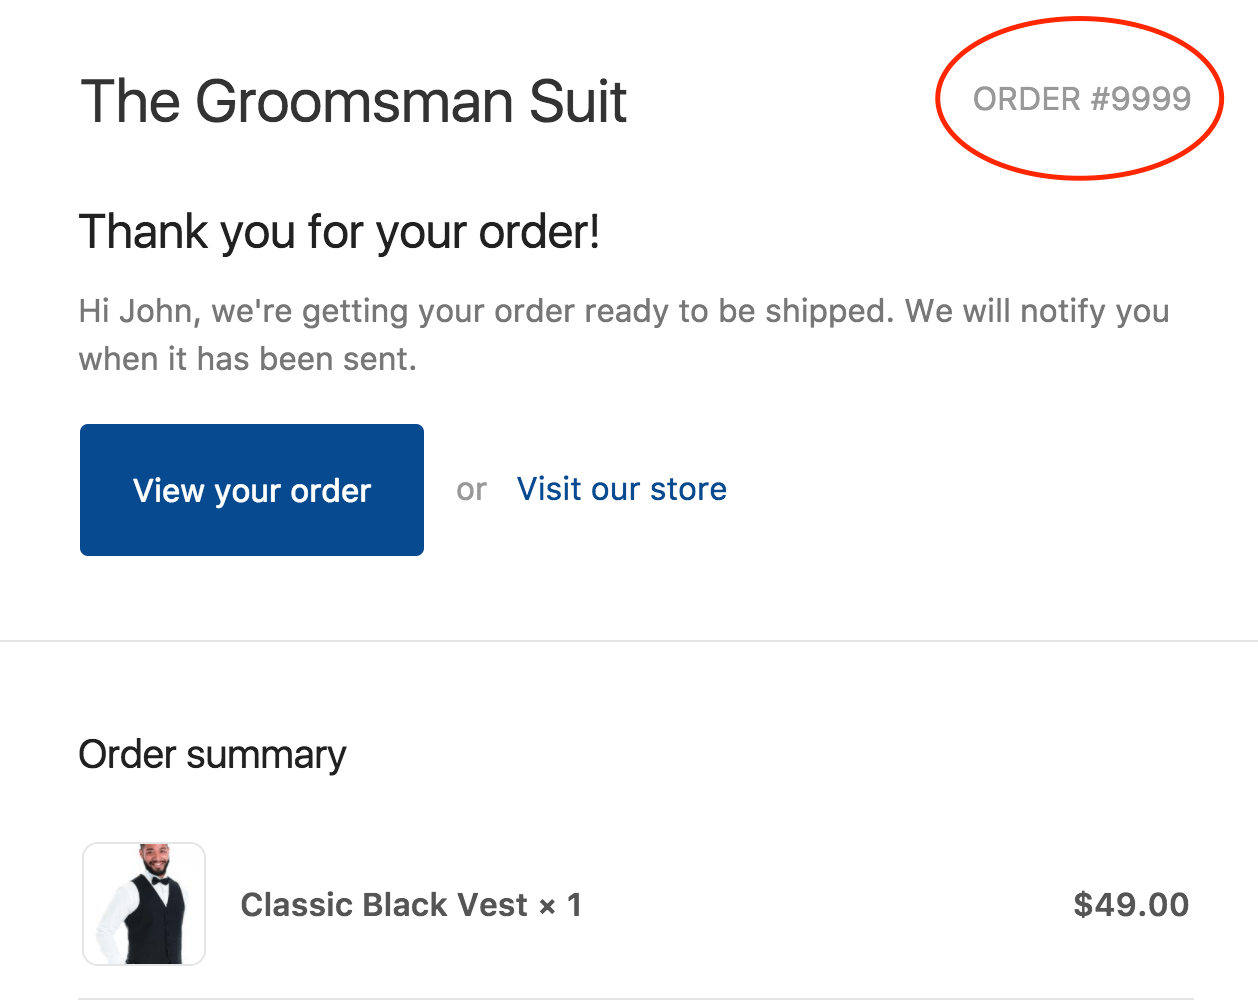The image size is (1258, 1001).
Task: Click the Order summary heading
Action: tap(212, 755)
